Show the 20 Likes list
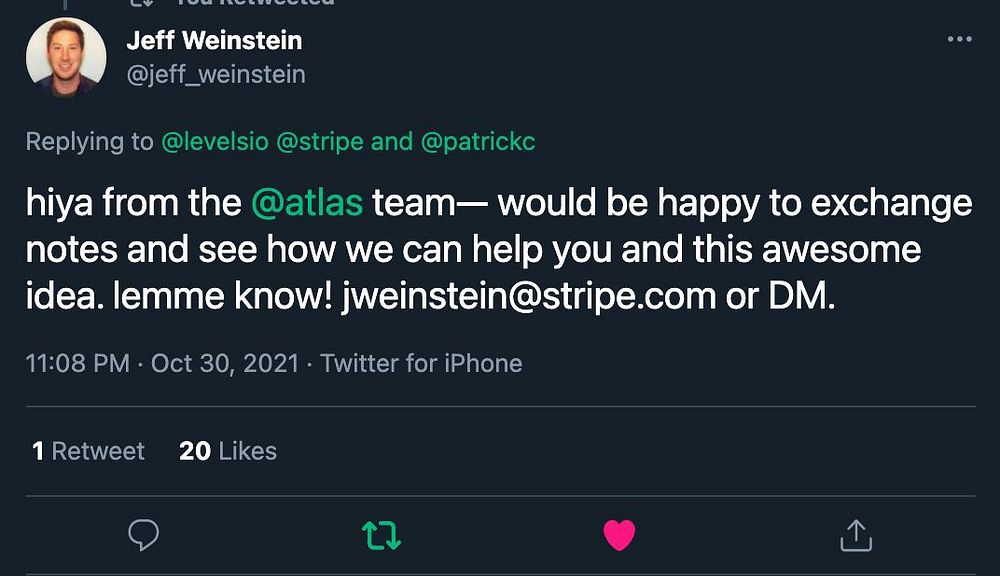 click(228, 451)
